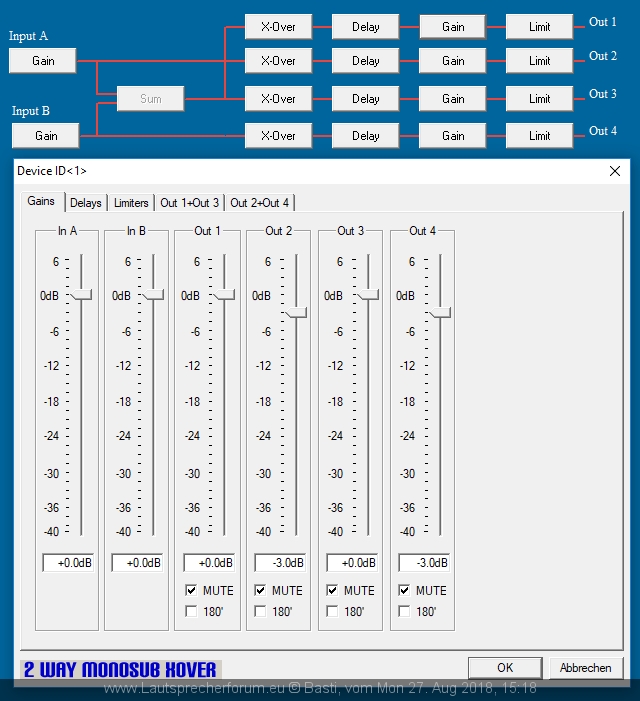The height and width of the screenshot is (701, 640).
Task: Toggle the Out 2 MUTE checkbox
Action: [x=261, y=590]
